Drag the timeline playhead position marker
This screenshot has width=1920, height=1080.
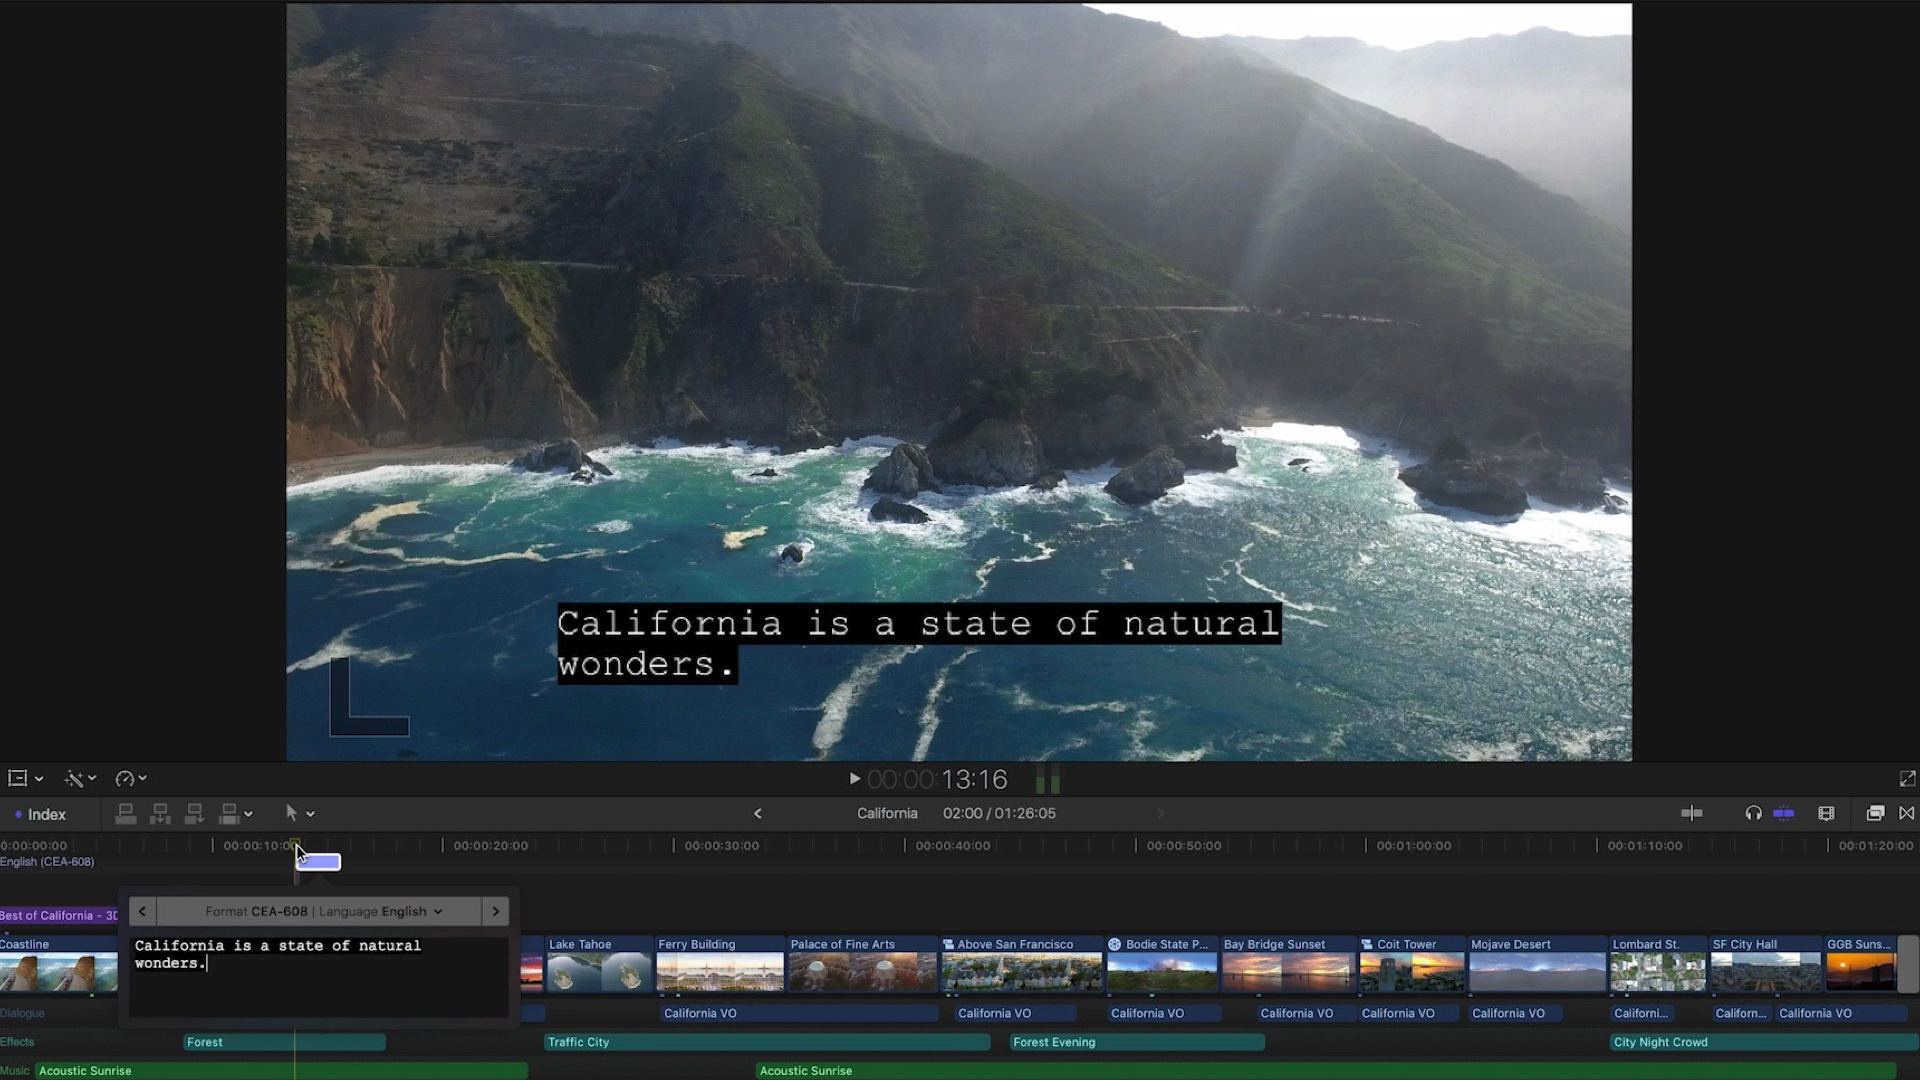pos(297,844)
